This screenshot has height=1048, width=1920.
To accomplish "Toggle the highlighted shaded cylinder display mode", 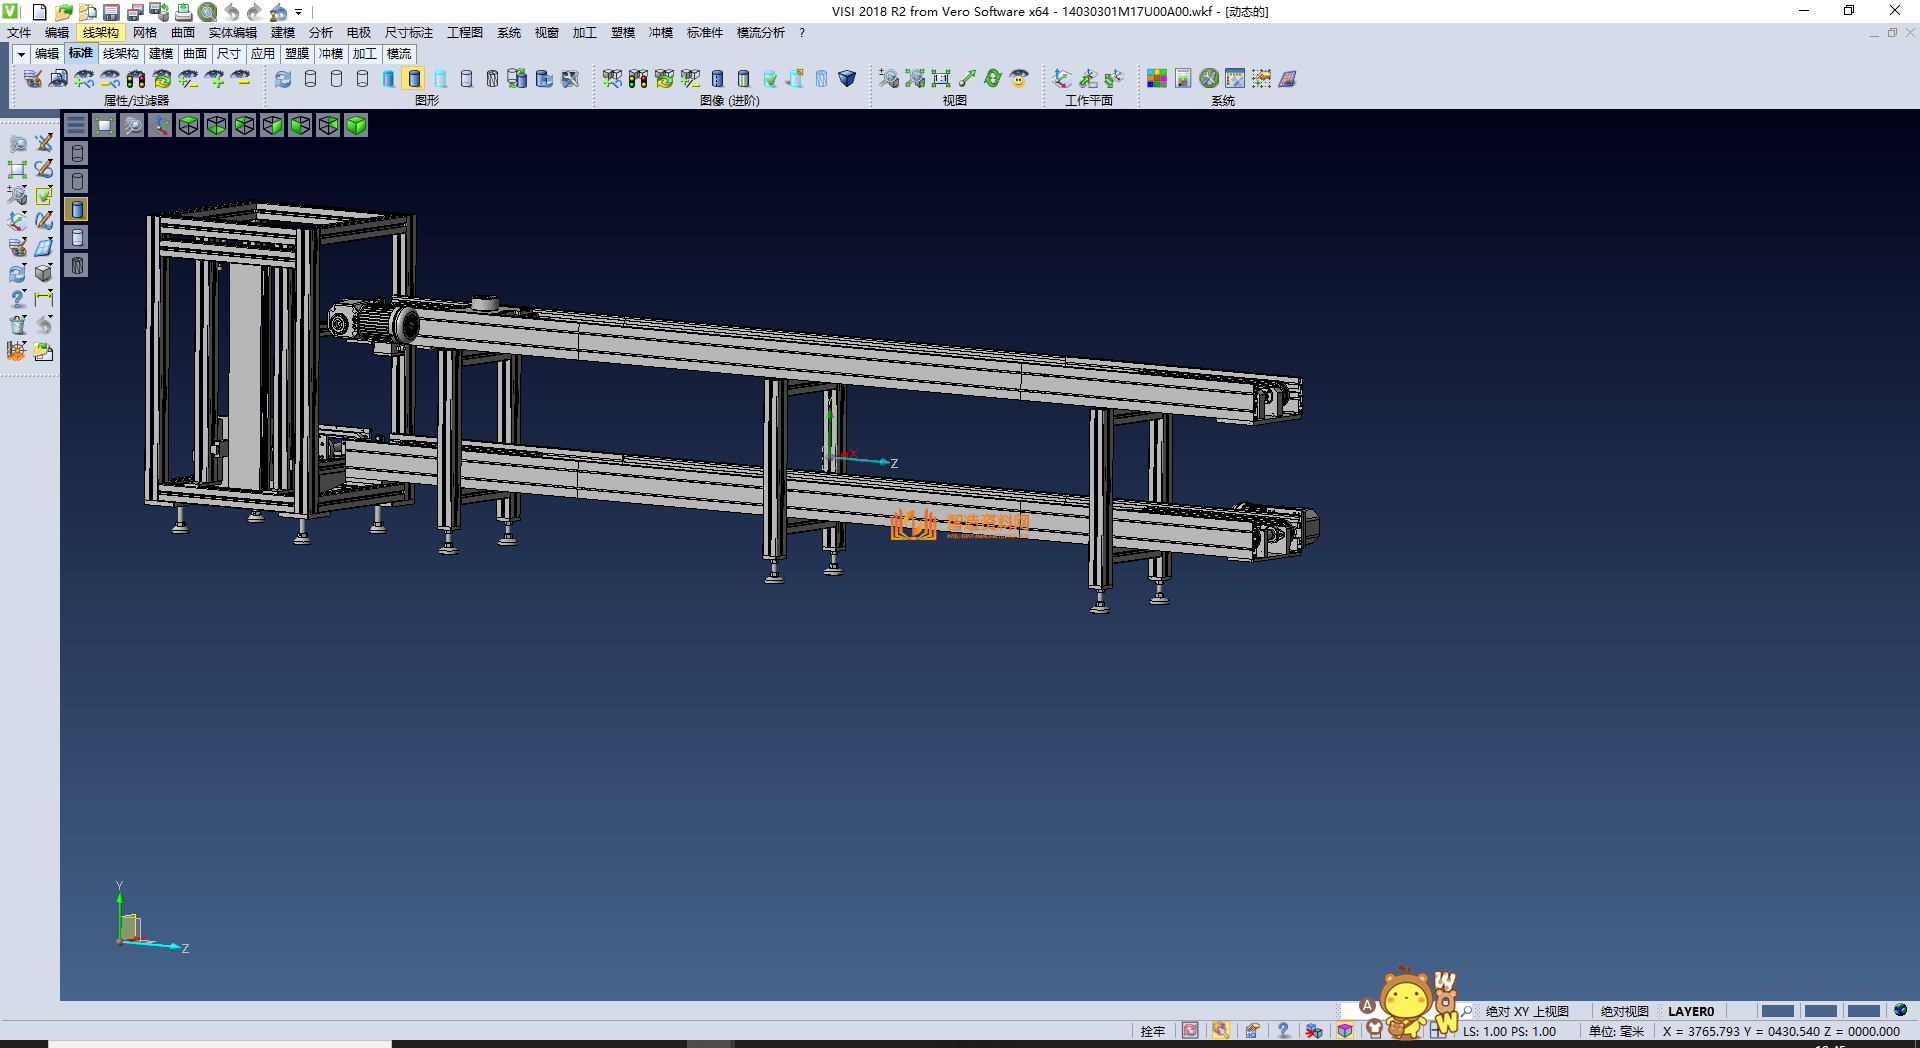I will 414,79.
